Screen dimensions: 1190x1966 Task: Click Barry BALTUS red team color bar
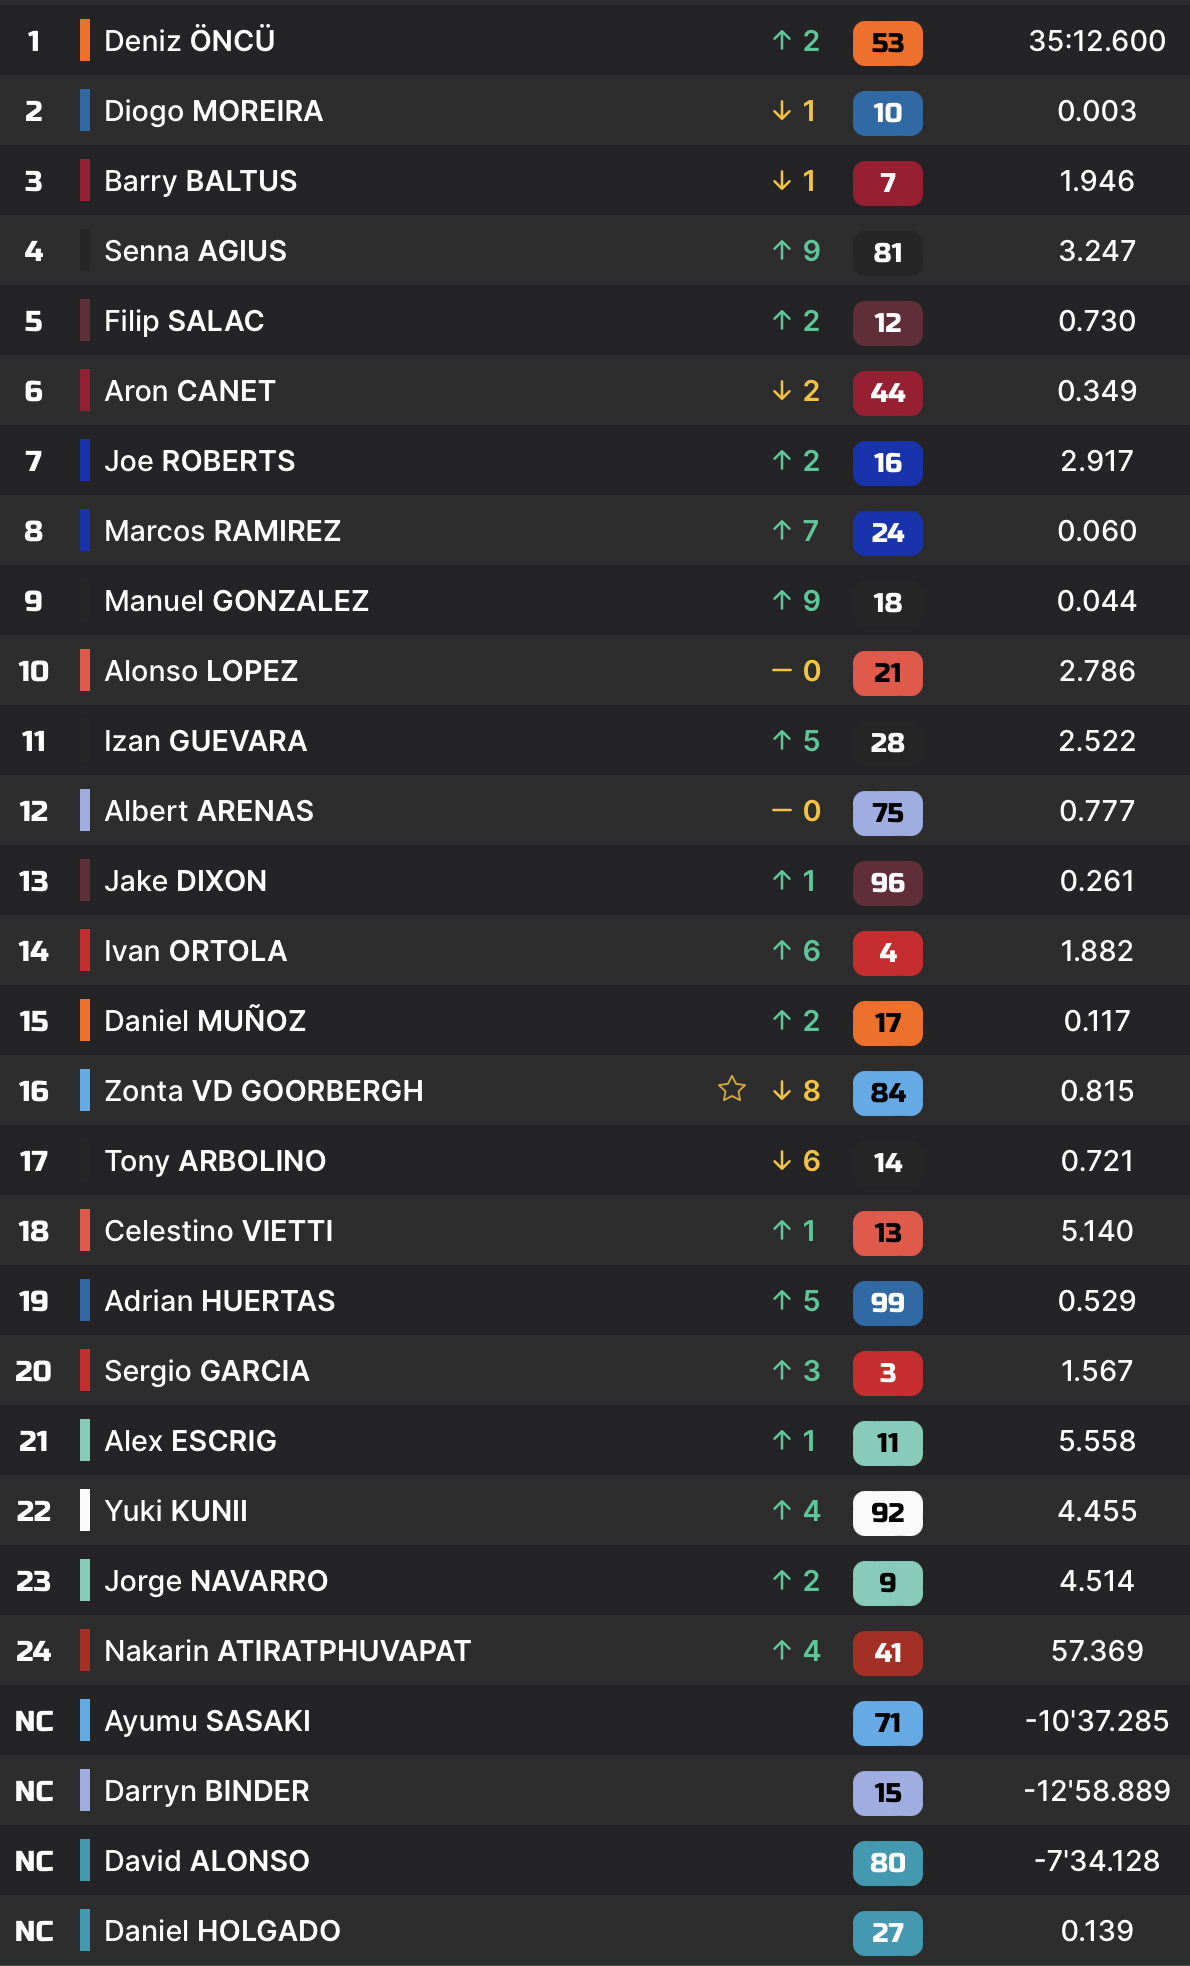(x=85, y=181)
